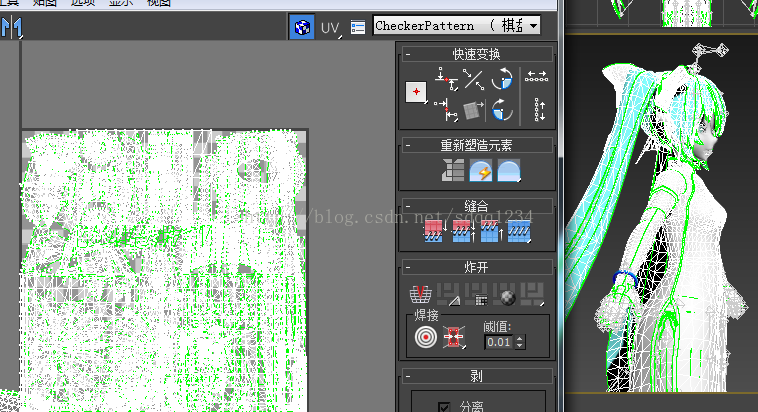
Task: Click the properties list icon beside UV
Action: (358, 27)
